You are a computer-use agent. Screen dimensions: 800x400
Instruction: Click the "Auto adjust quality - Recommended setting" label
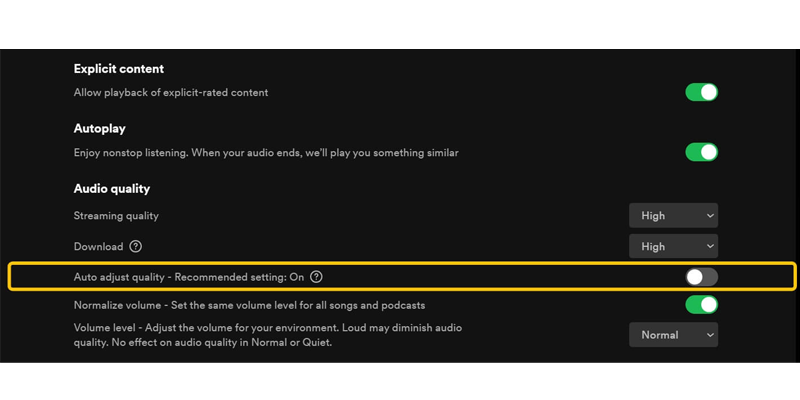[188, 277]
